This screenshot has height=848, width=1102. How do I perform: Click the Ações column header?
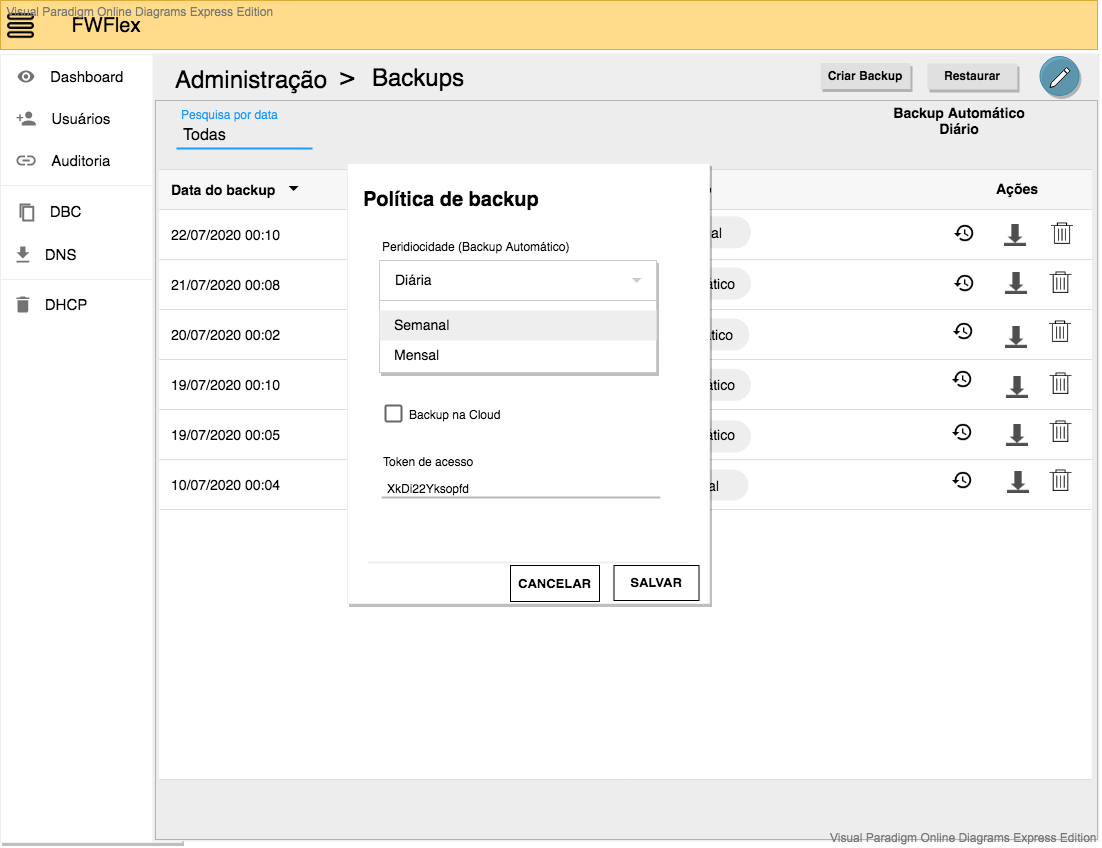tap(1017, 189)
